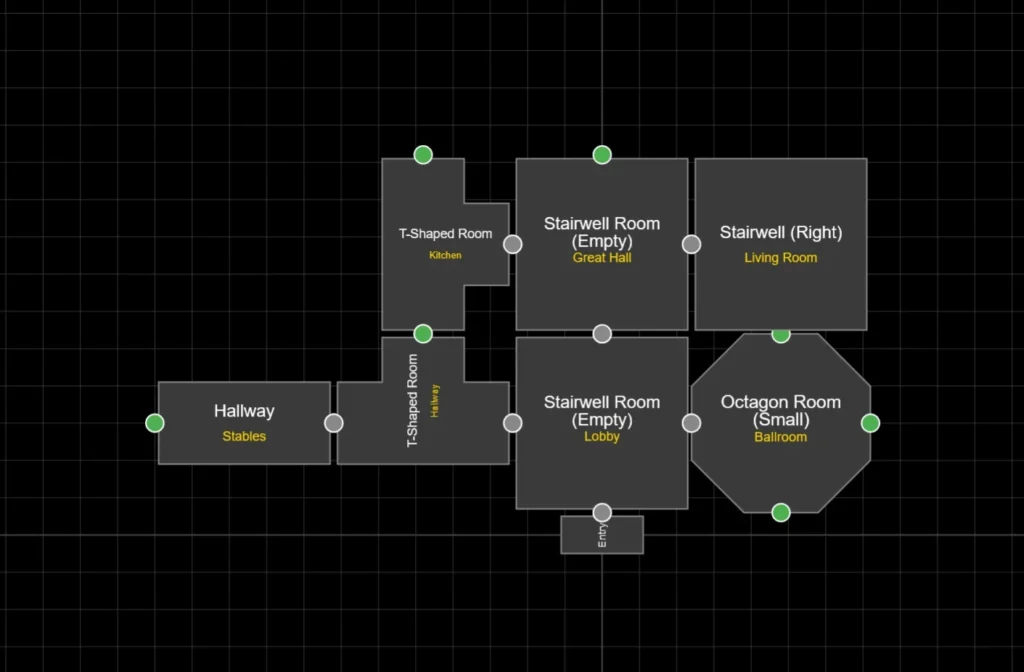Click green connector on Ballroom's right side

click(x=870, y=423)
